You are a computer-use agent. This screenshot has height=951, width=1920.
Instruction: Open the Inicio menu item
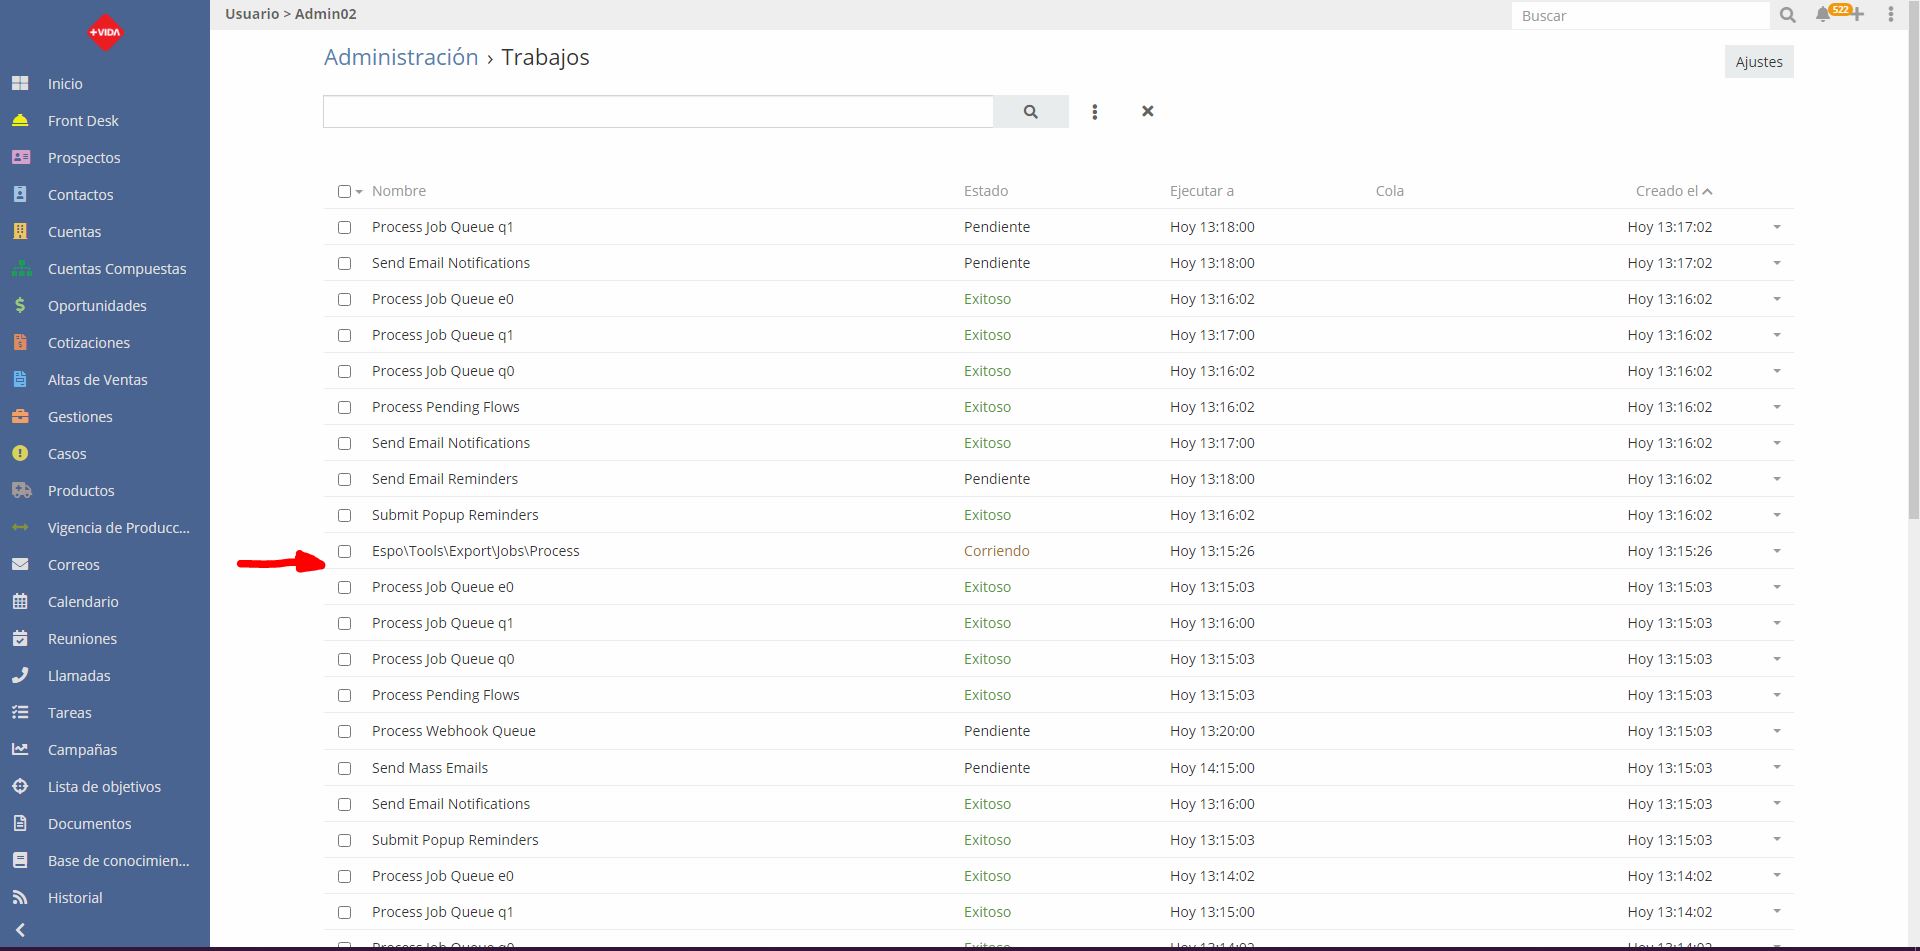64,83
